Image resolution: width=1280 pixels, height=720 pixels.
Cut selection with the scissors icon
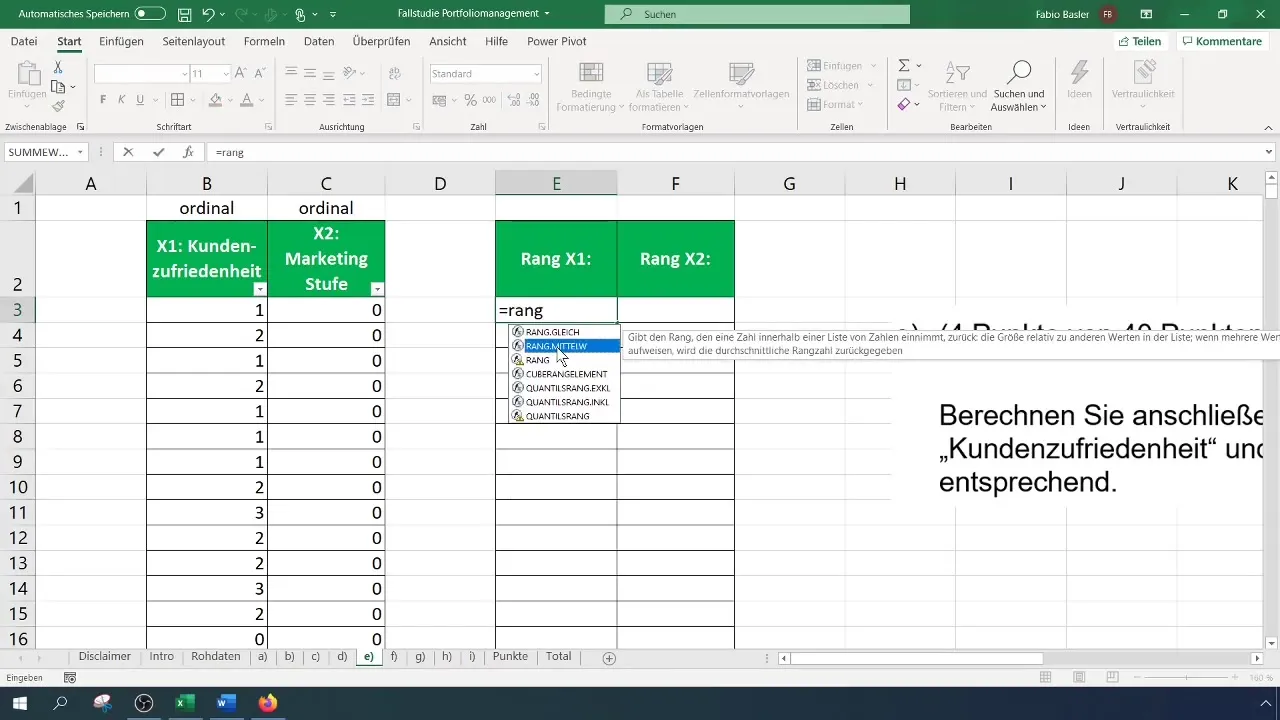[58, 67]
